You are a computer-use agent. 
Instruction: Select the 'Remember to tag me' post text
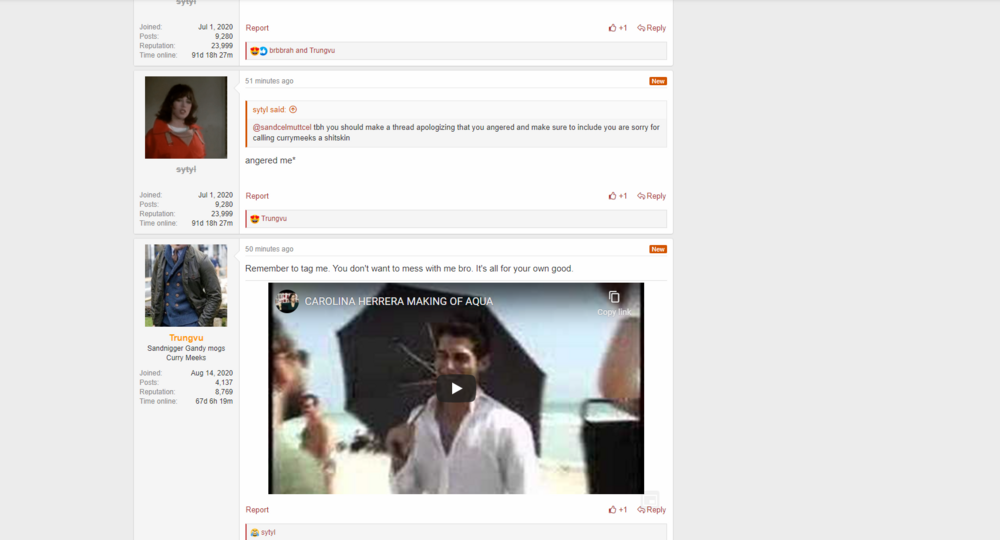click(409, 268)
